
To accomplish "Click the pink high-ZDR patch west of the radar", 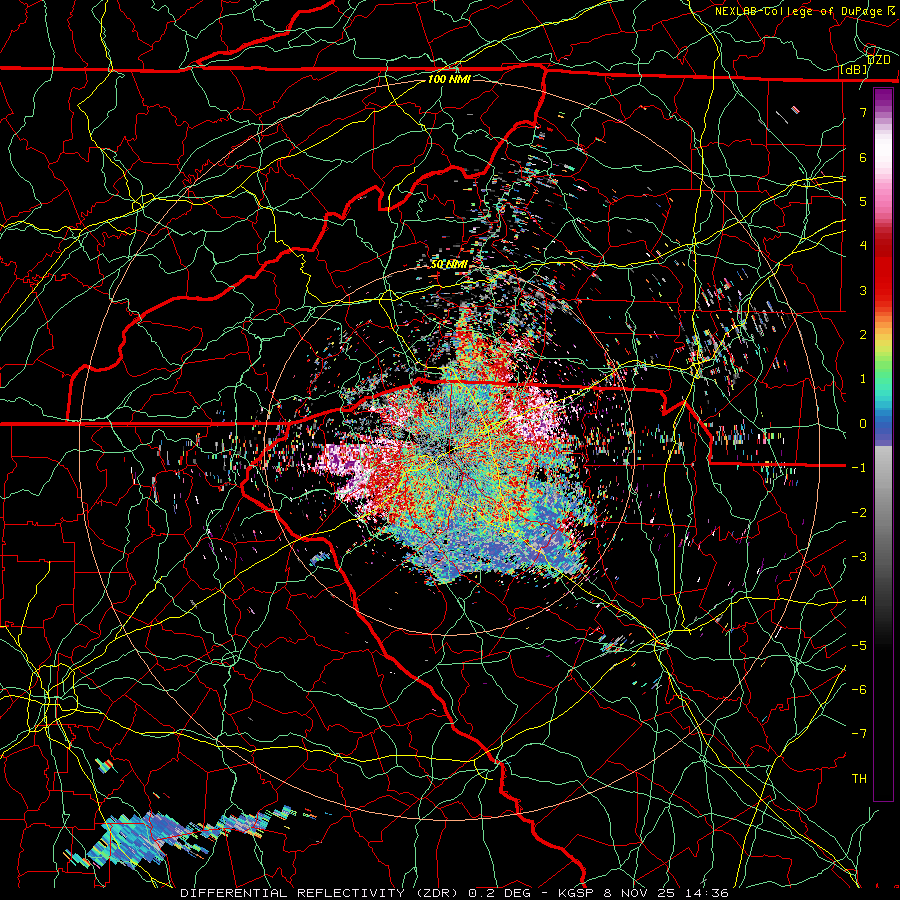I will 349,464.
